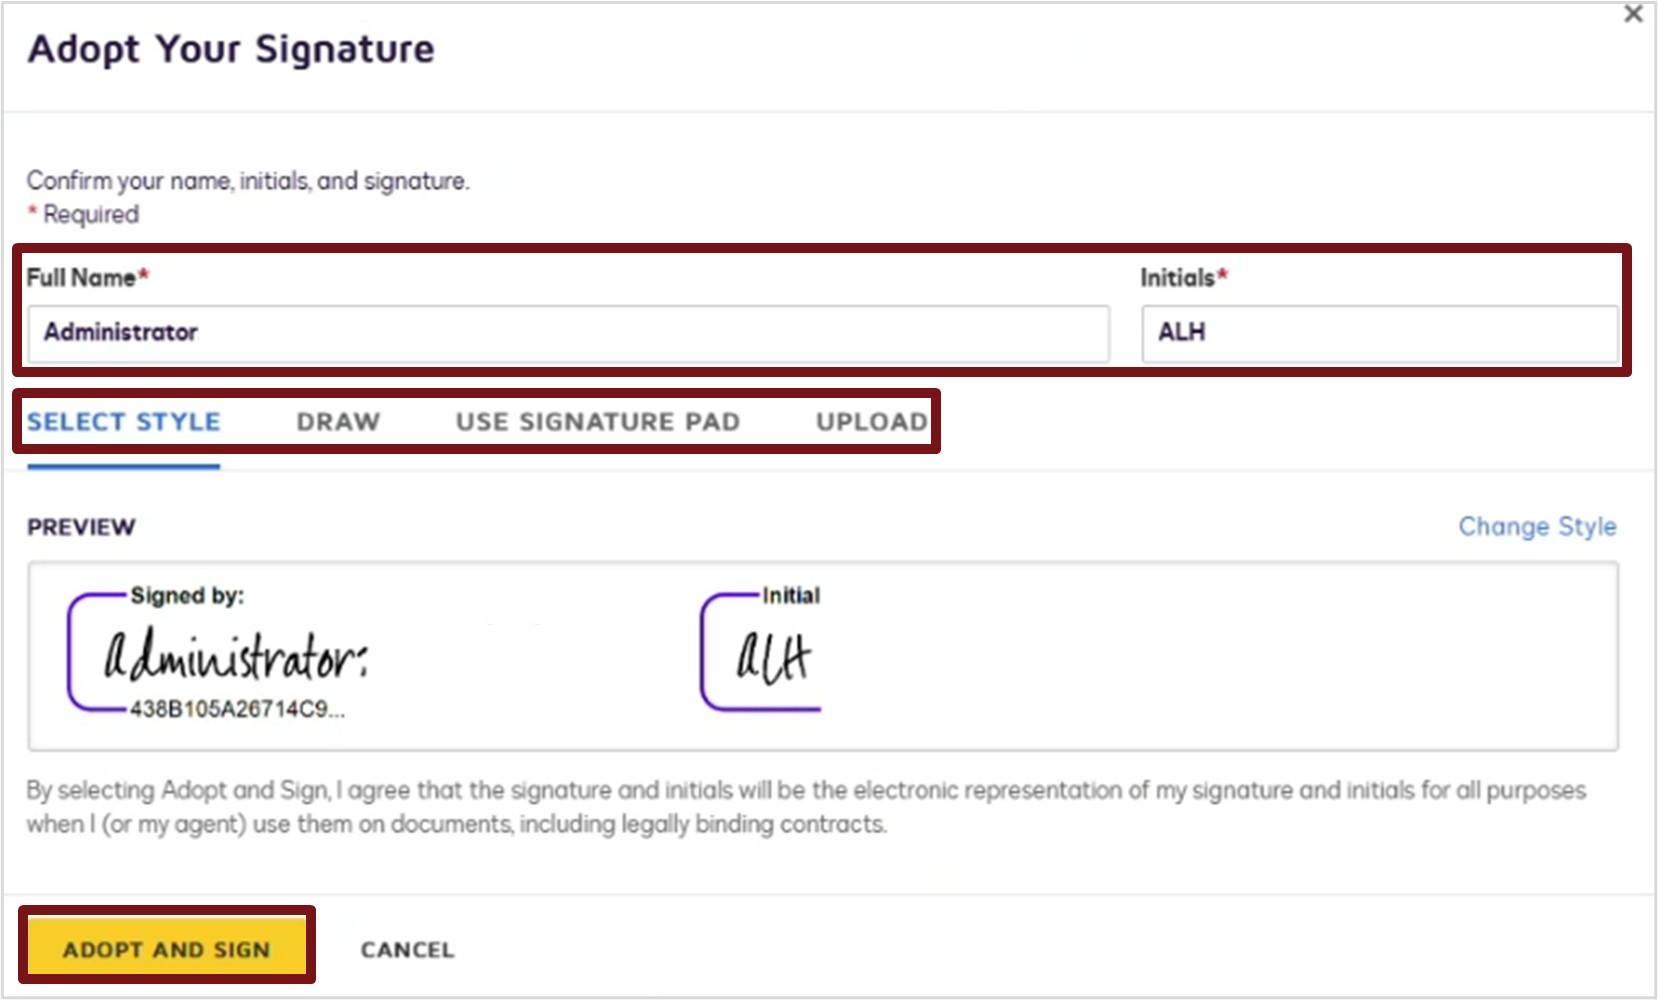Click the Full Name input field
Viewport: 1658px width, 1000px height.
point(568,333)
